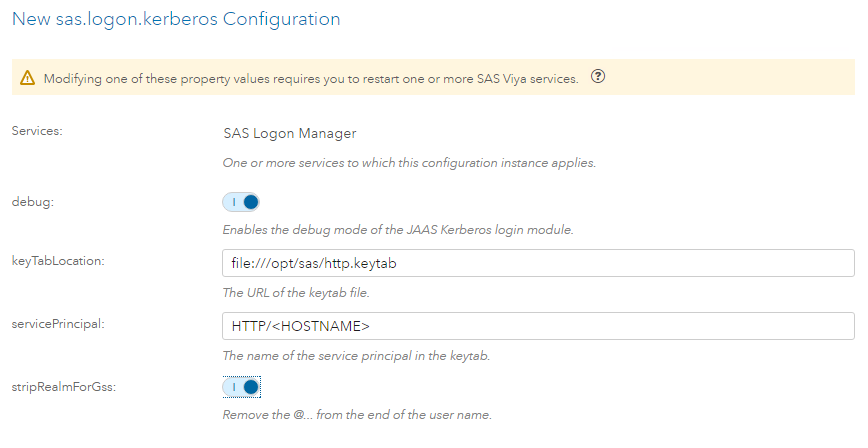
Task: Click the keyTabLocation field label
Action: click(x=57, y=260)
